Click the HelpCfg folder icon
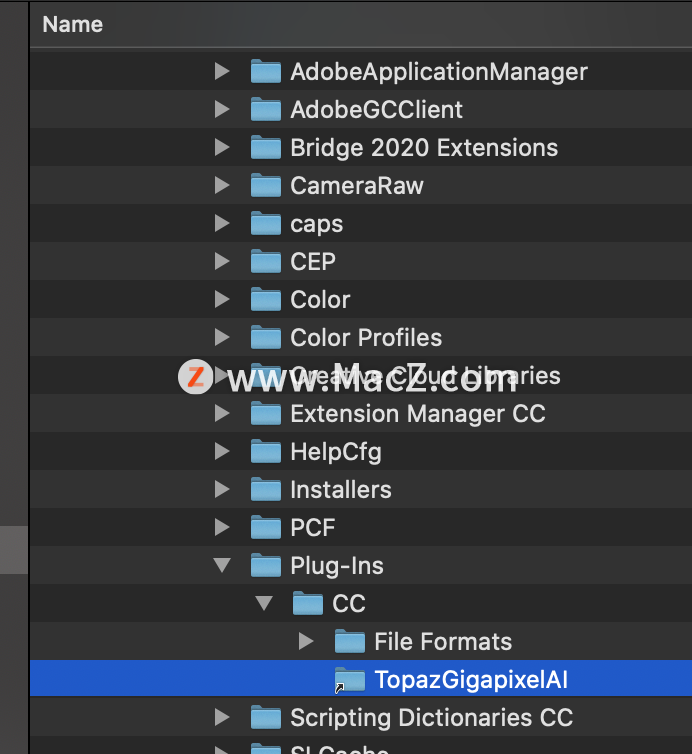The image size is (692, 754). click(x=266, y=451)
